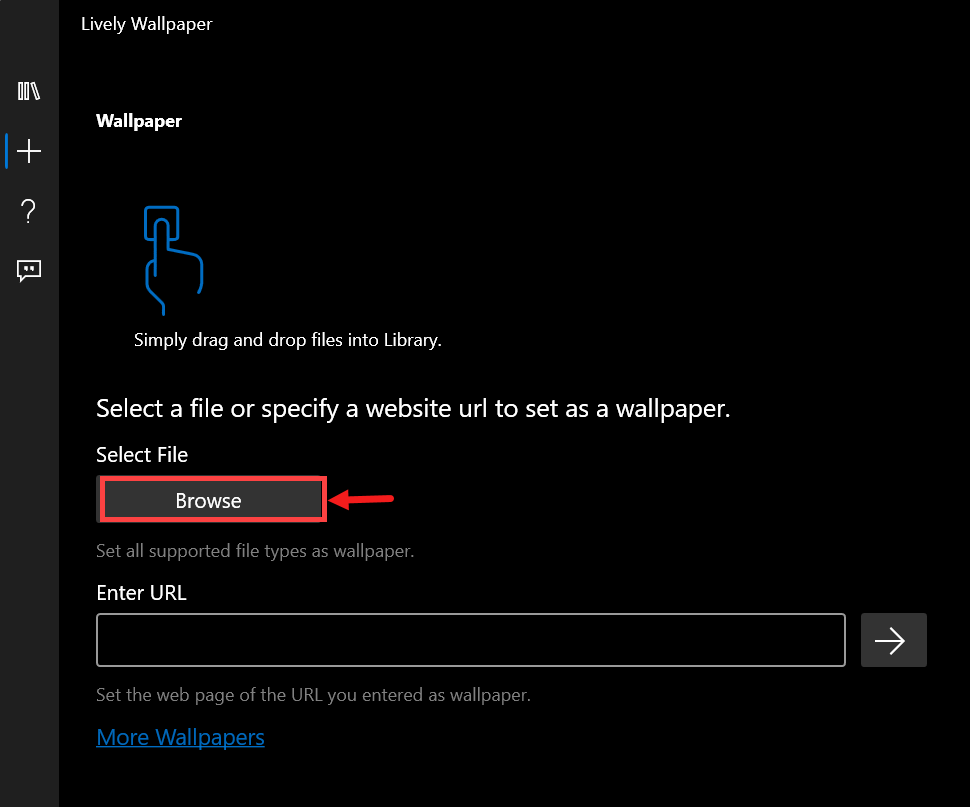Screen dimensions: 970x807
Task: Click the 'Lively Wallpaper' title text
Action: pyautogui.click(x=147, y=24)
